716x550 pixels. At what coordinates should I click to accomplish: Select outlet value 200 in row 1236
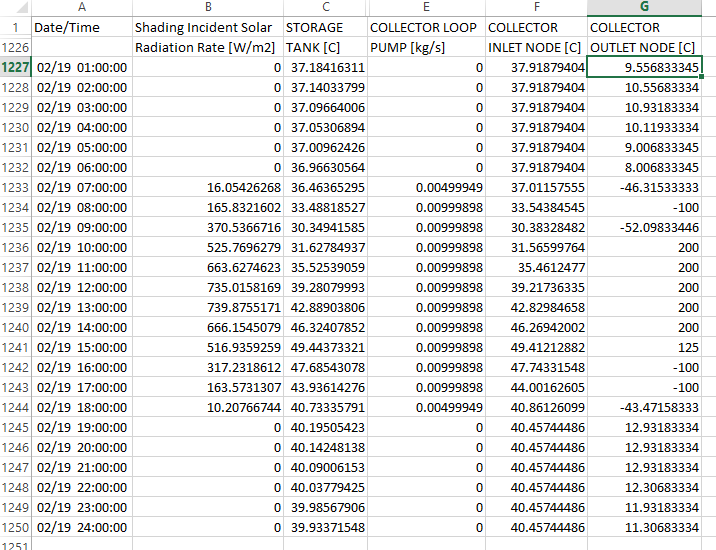pos(644,248)
